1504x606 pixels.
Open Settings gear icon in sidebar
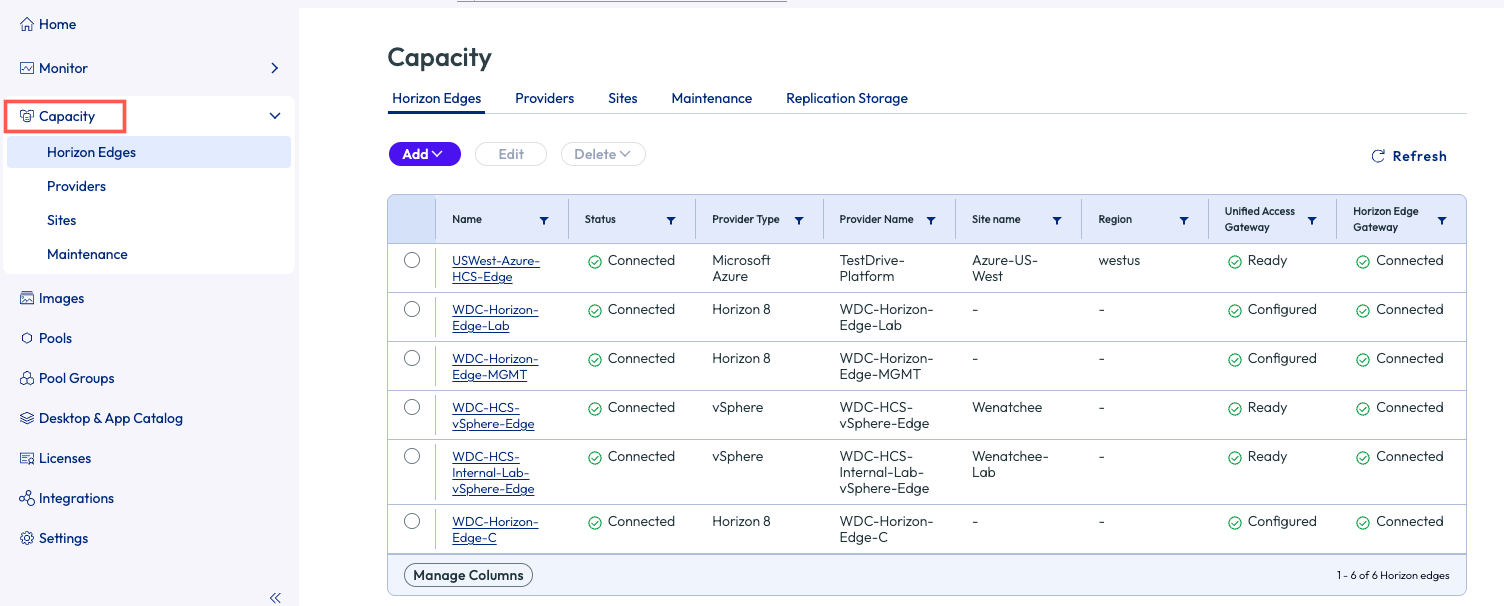pyautogui.click(x=27, y=539)
